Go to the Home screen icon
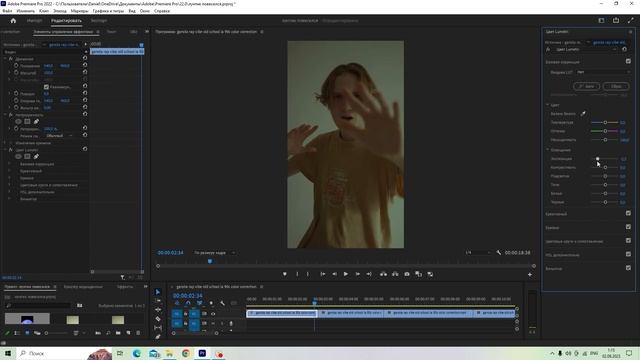640x360 pixels. coord(13,20)
